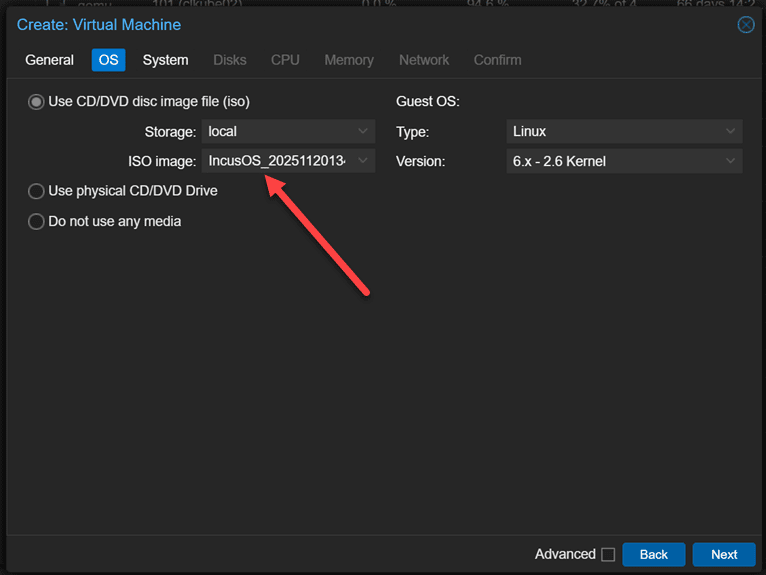This screenshot has width=766, height=575.
Task: Select Use CD/DVD disc image file radio
Action: point(36,102)
